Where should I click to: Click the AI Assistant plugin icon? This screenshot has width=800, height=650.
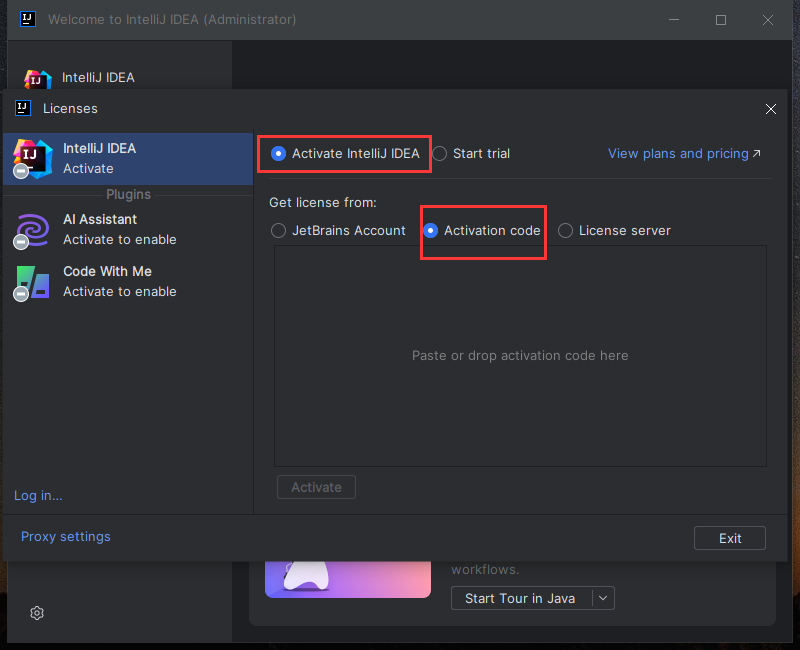pyautogui.click(x=31, y=229)
